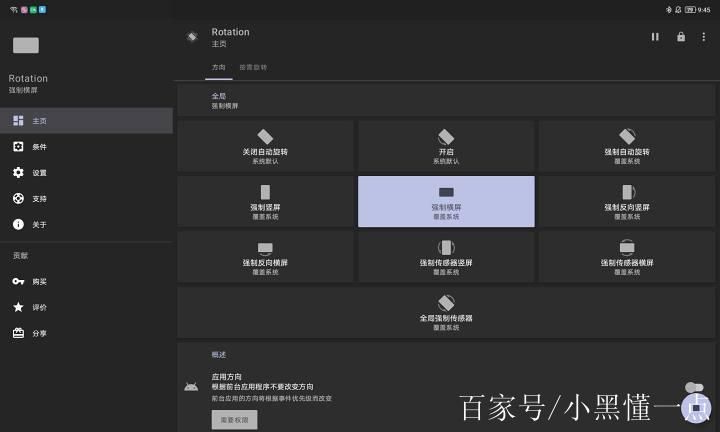Click the Android icon beside 应用方向
The width and height of the screenshot is (720, 432).
tap(191, 387)
